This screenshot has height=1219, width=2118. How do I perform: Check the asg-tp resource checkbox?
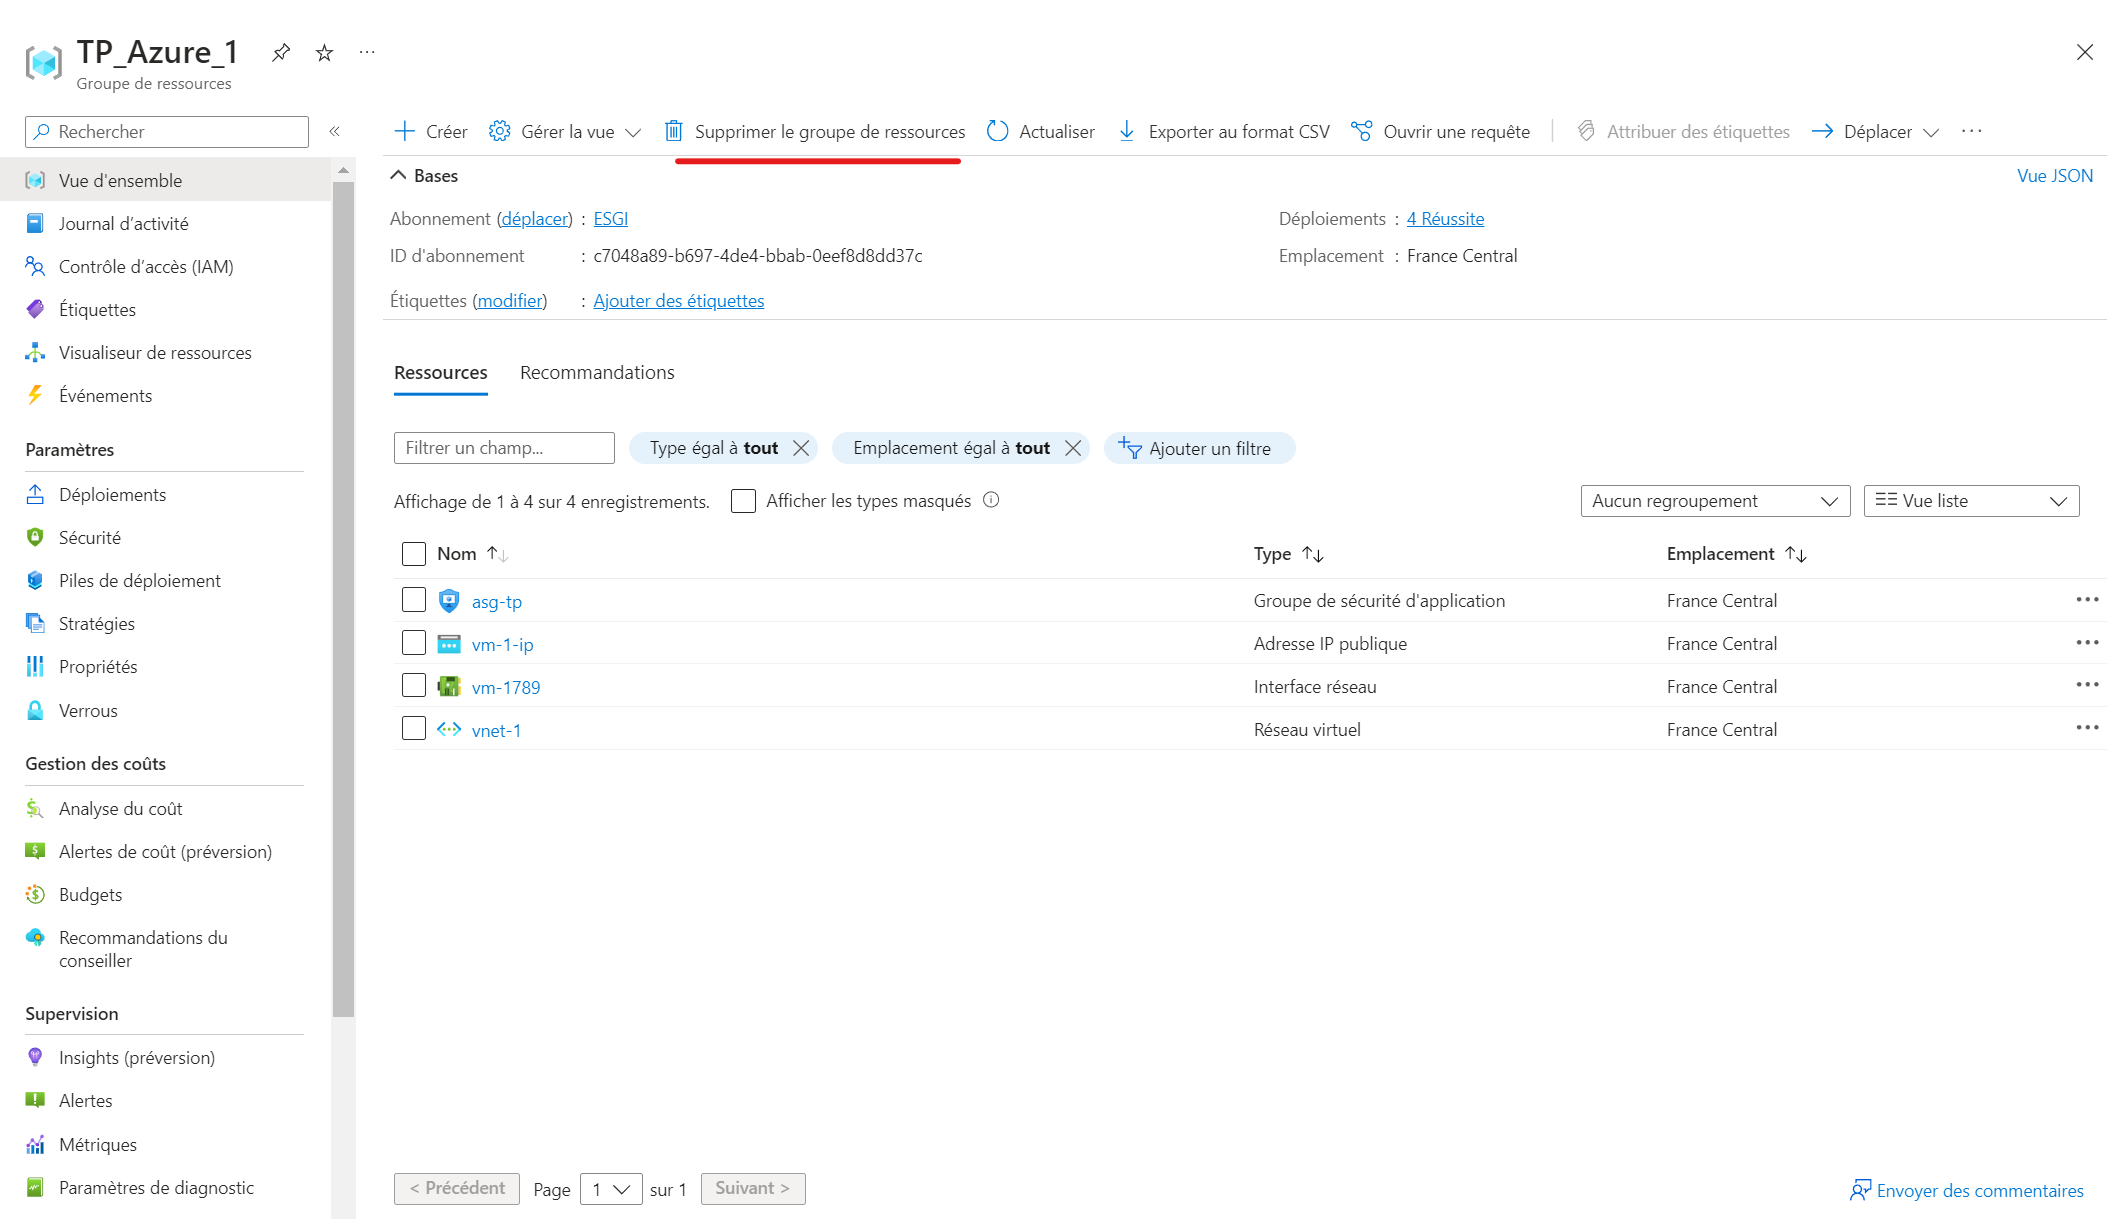pyautogui.click(x=414, y=600)
